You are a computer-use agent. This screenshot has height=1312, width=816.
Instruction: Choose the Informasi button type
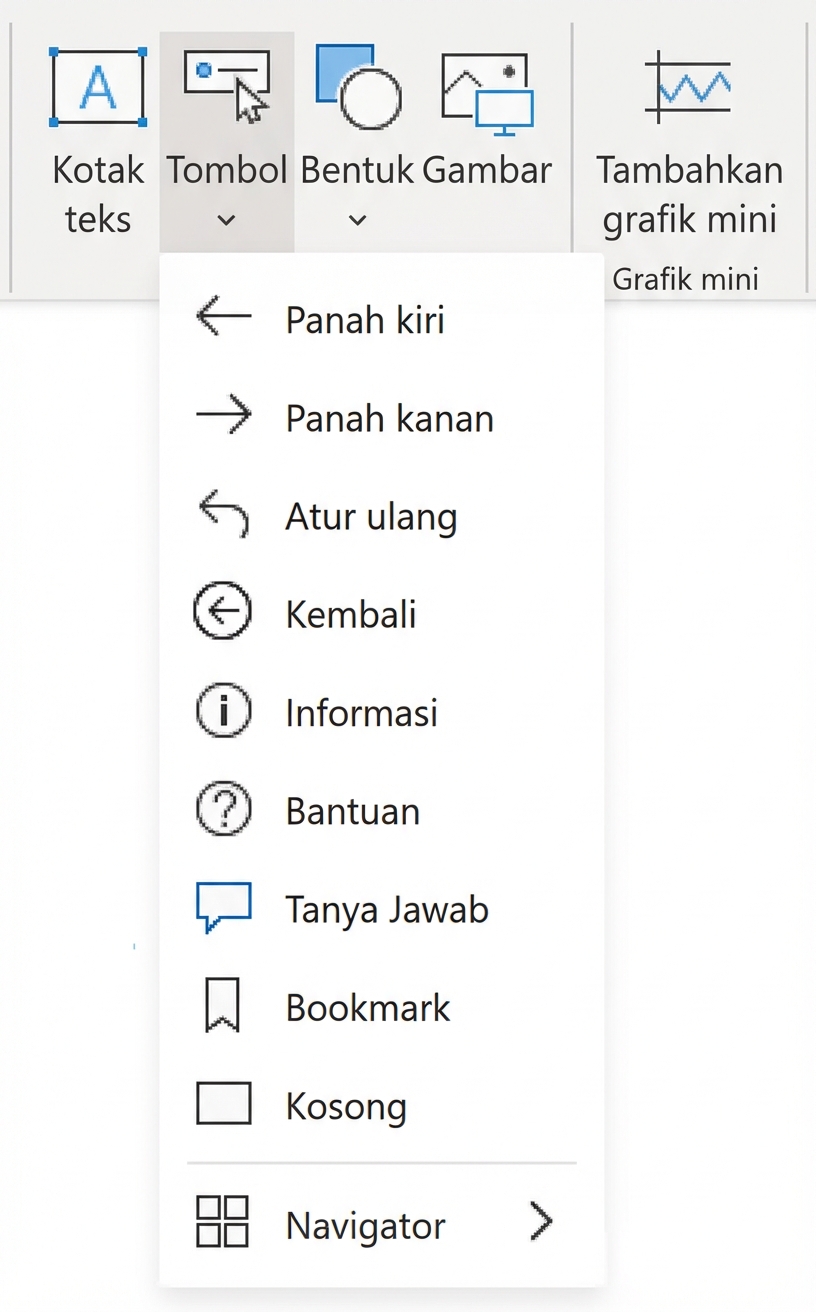pyautogui.click(x=361, y=711)
